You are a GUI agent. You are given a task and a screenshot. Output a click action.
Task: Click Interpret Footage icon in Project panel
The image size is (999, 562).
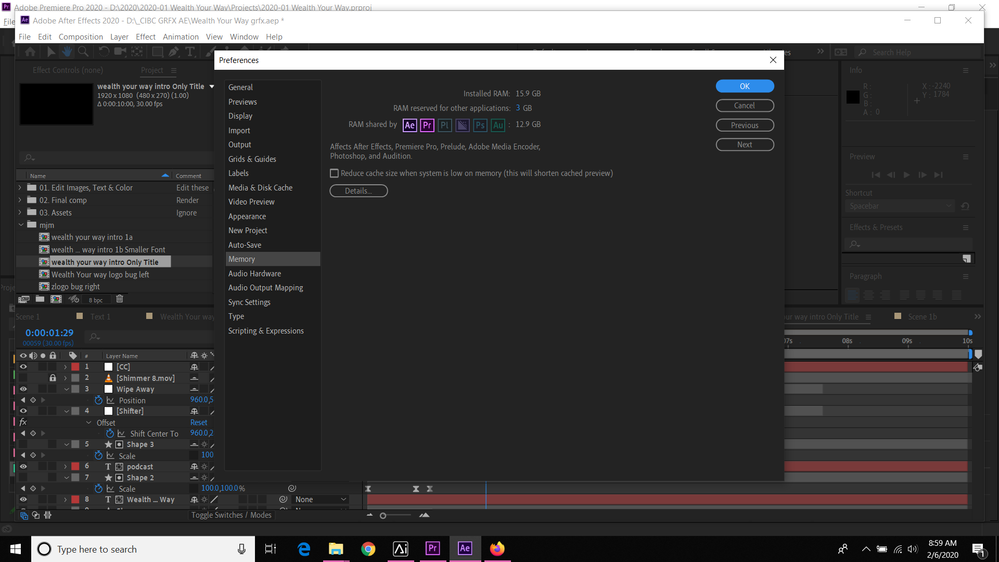[x=24, y=299]
